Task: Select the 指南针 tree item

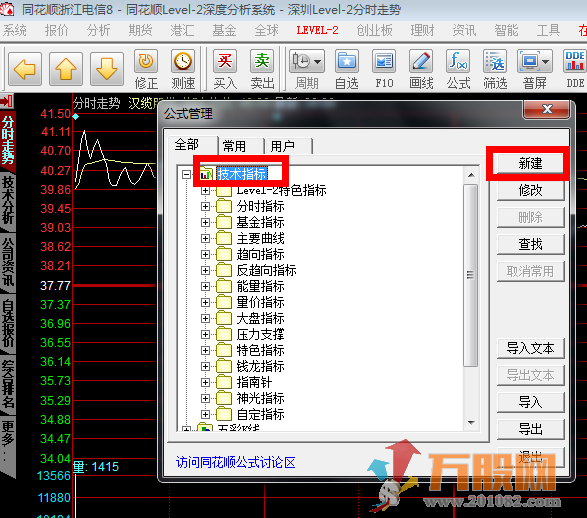Action: click(x=254, y=383)
